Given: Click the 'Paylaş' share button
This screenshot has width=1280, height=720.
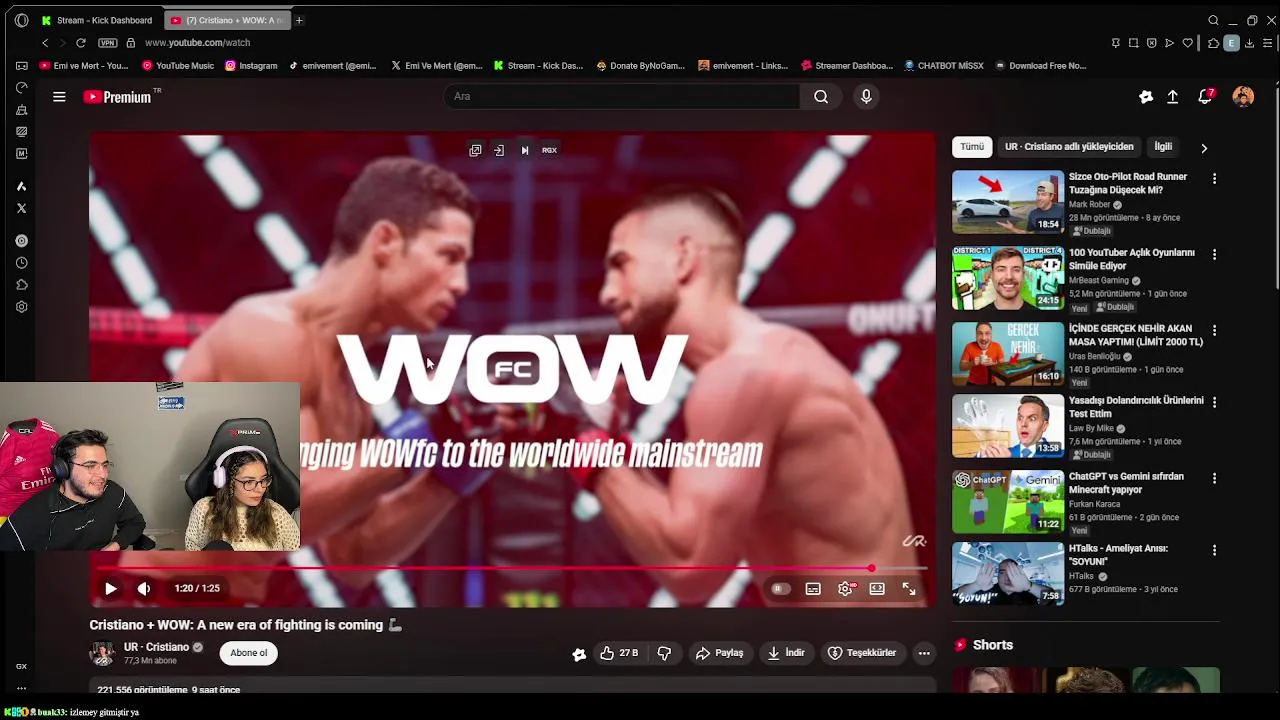Looking at the screenshot, I should click(720, 653).
